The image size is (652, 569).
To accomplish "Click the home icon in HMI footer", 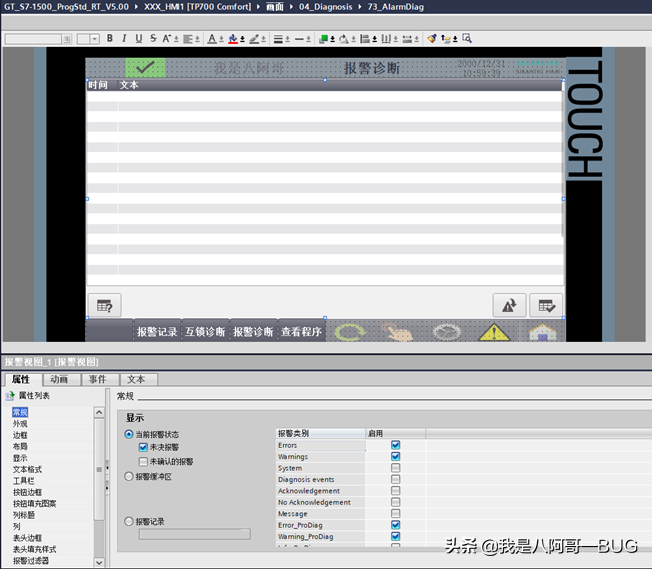I will (542, 332).
